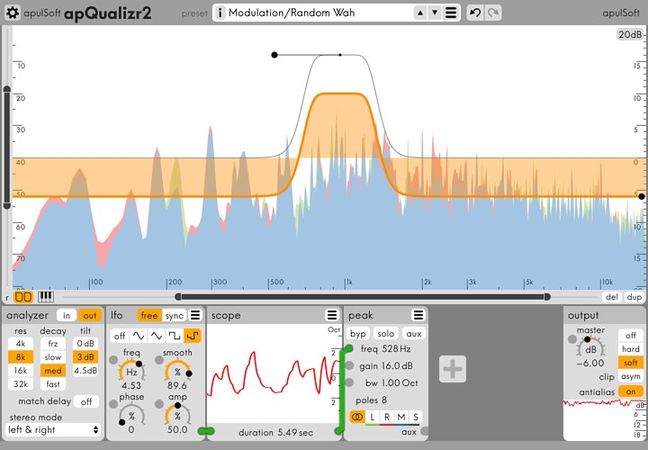Open the settings gear next to apulSoft logo
The width and height of the screenshot is (648, 450).
(x=12, y=13)
